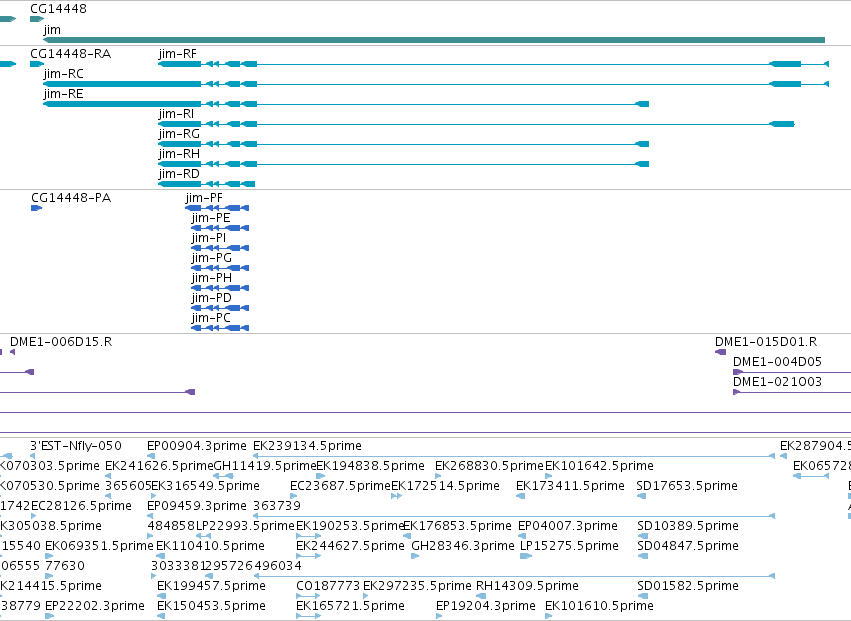The width and height of the screenshot is (851, 621).
Task: Select the jim-PD protein label
Action: tap(212, 298)
